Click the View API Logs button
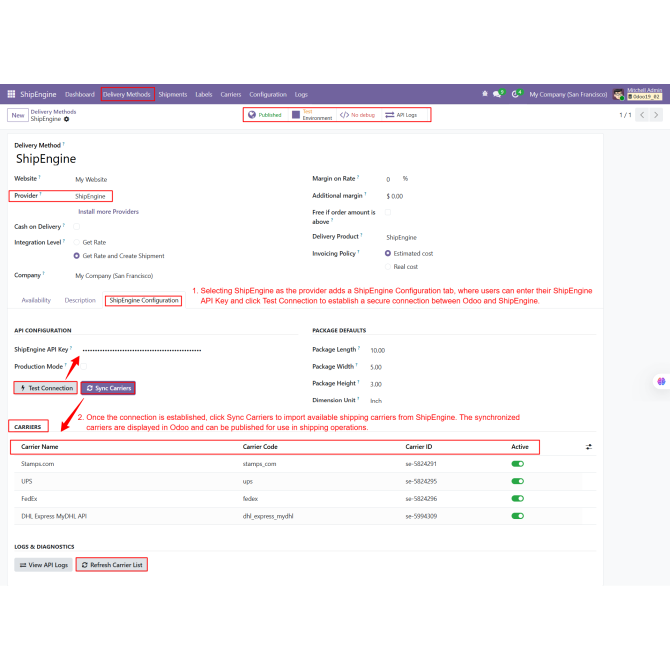Screen dimensions: 670x670 click(44, 565)
